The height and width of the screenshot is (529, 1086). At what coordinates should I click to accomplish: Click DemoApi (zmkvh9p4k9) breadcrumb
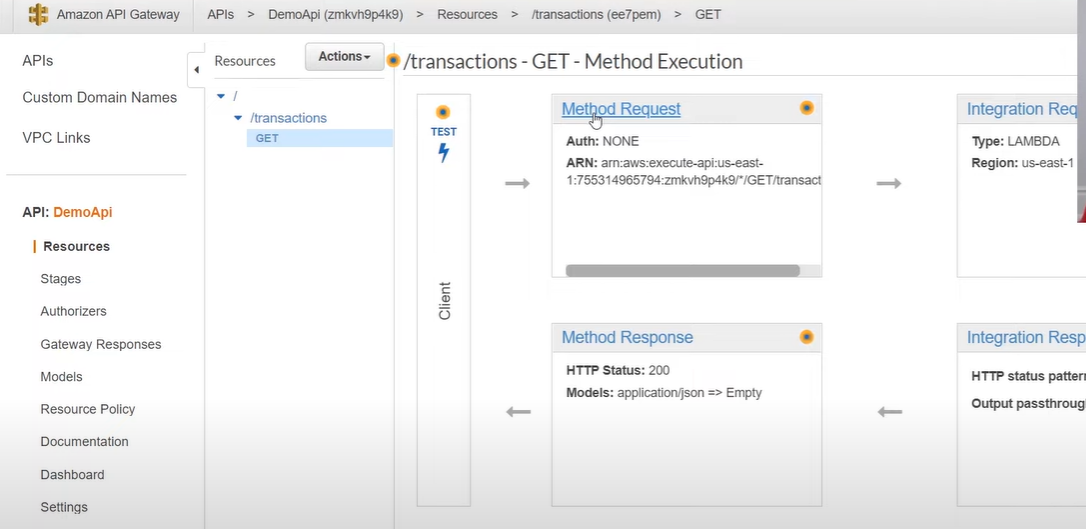pos(335,15)
